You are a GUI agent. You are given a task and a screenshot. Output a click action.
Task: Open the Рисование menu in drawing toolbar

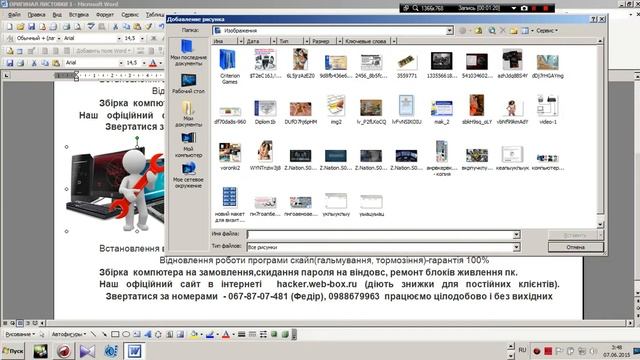pos(20,334)
